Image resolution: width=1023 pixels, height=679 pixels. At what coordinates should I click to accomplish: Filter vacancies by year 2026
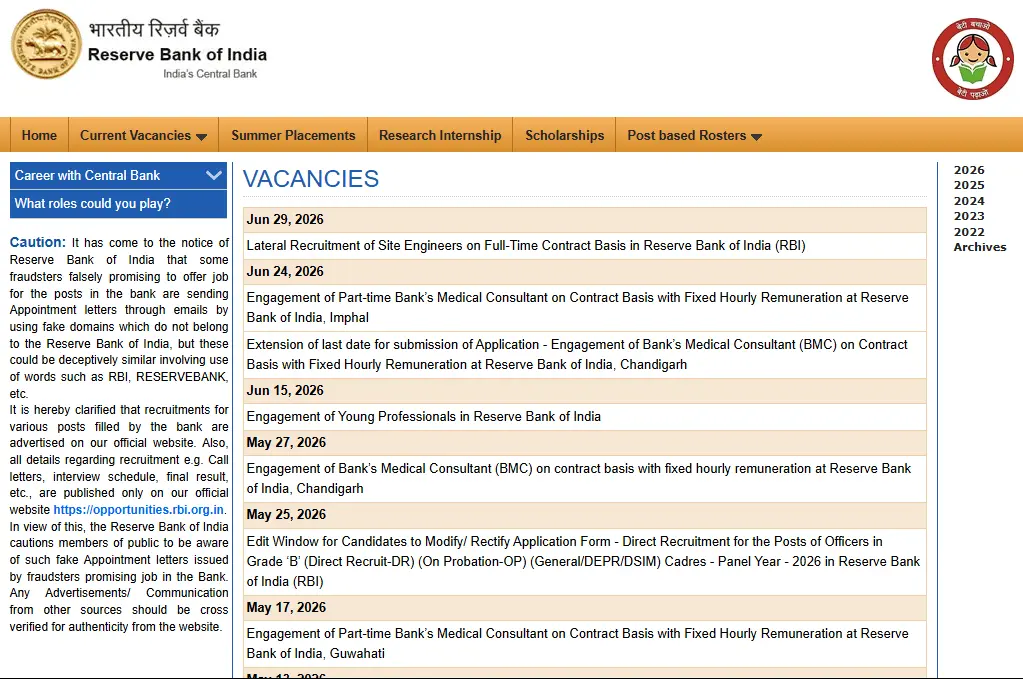[969, 170]
